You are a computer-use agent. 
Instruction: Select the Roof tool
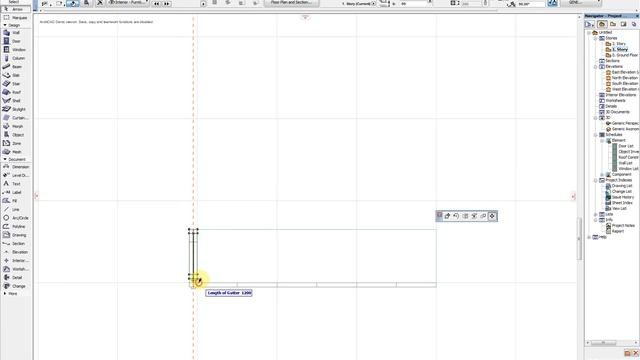point(16,92)
